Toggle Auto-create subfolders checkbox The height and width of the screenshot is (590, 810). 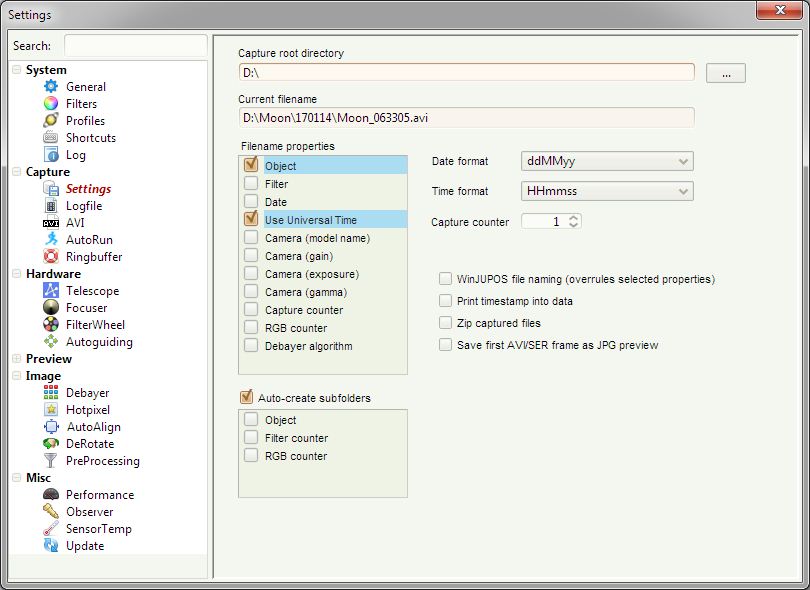point(247,397)
